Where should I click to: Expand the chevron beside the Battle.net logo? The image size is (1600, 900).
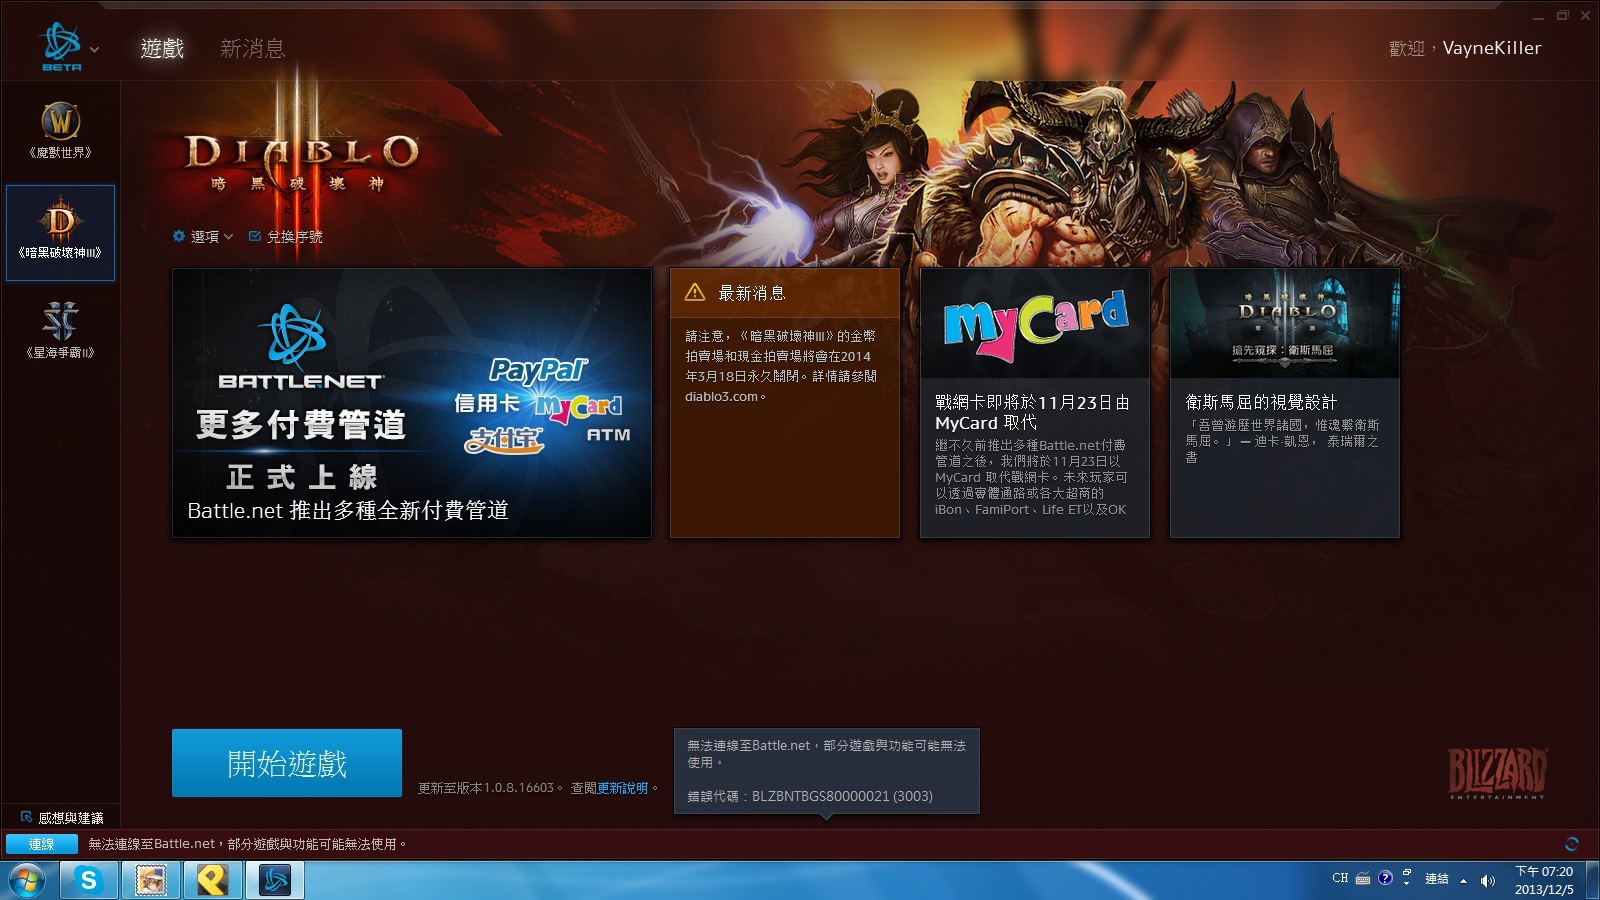pos(95,49)
